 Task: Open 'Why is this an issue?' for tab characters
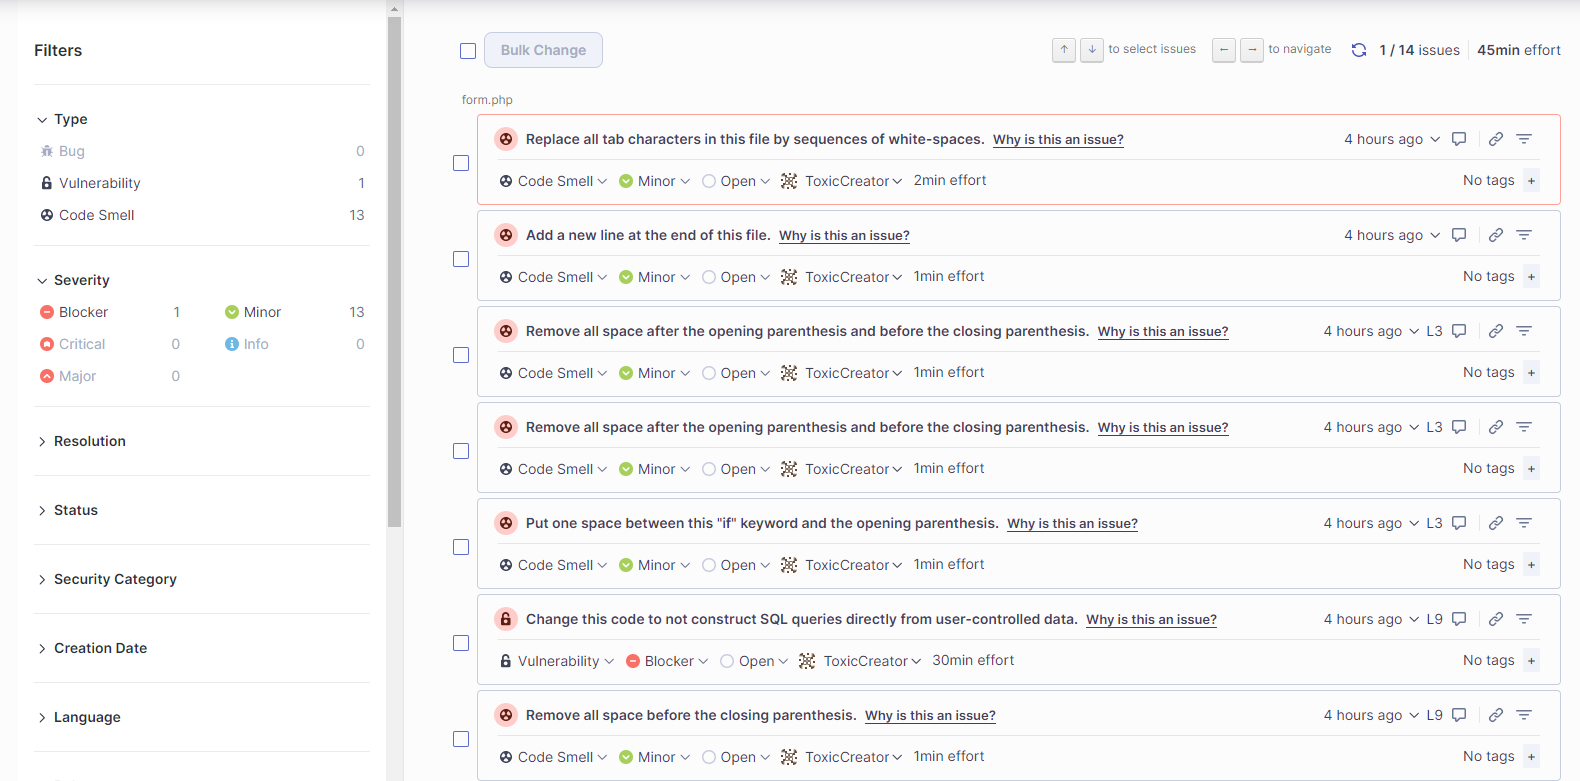1058,140
